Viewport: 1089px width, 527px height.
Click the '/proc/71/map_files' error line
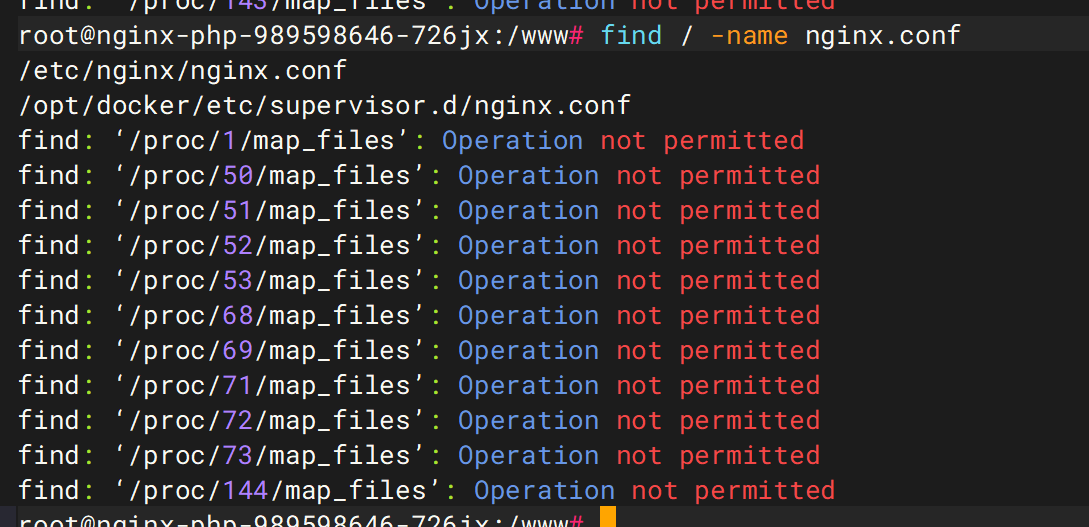[419, 385]
